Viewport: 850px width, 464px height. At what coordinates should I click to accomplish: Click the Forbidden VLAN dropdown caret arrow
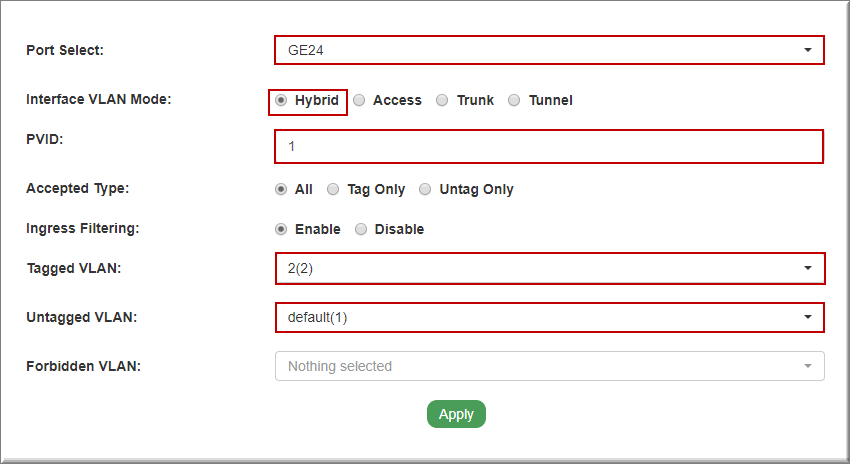(x=807, y=367)
